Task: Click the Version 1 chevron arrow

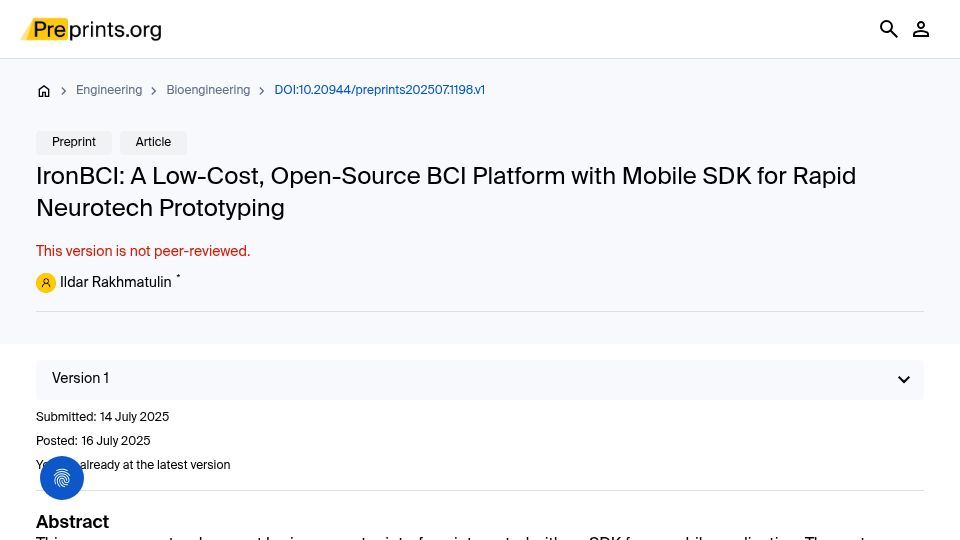Action: pyautogui.click(x=904, y=380)
